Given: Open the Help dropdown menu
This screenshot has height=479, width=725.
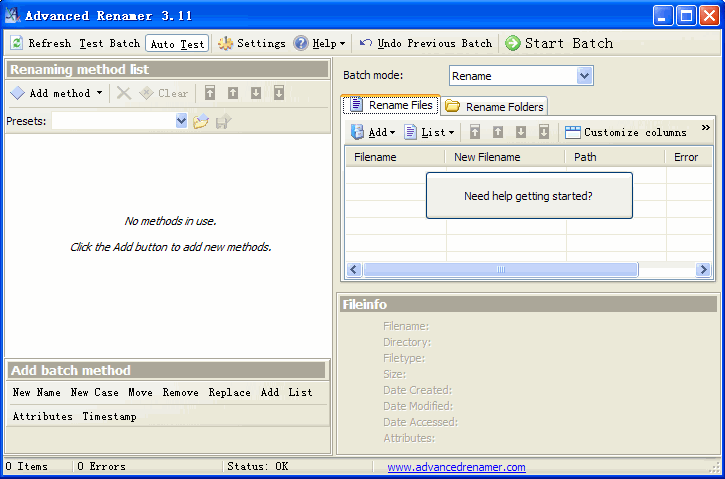Looking at the screenshot, I should [x=319, y=43].
